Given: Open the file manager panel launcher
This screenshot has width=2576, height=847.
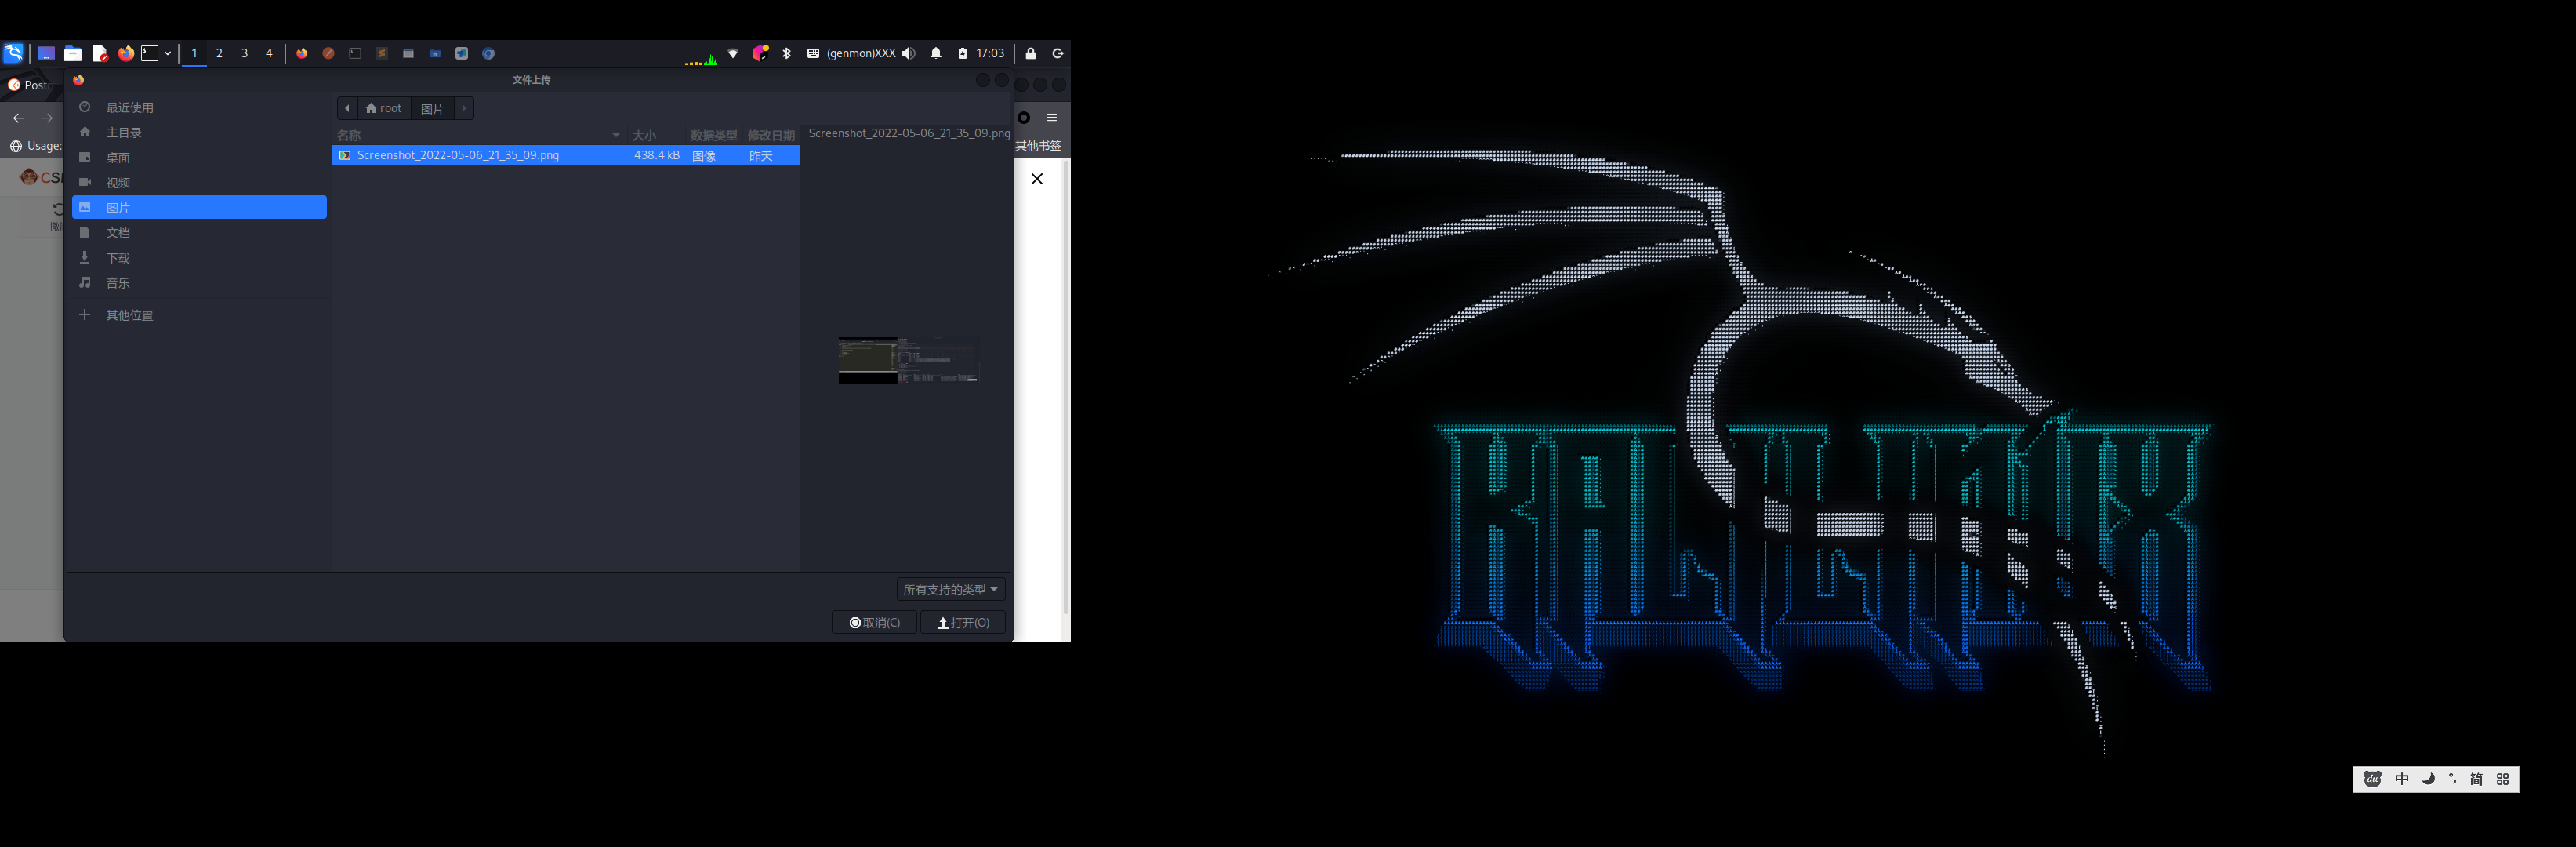Looking at the screenshot, I should click(x=73, y=53).
